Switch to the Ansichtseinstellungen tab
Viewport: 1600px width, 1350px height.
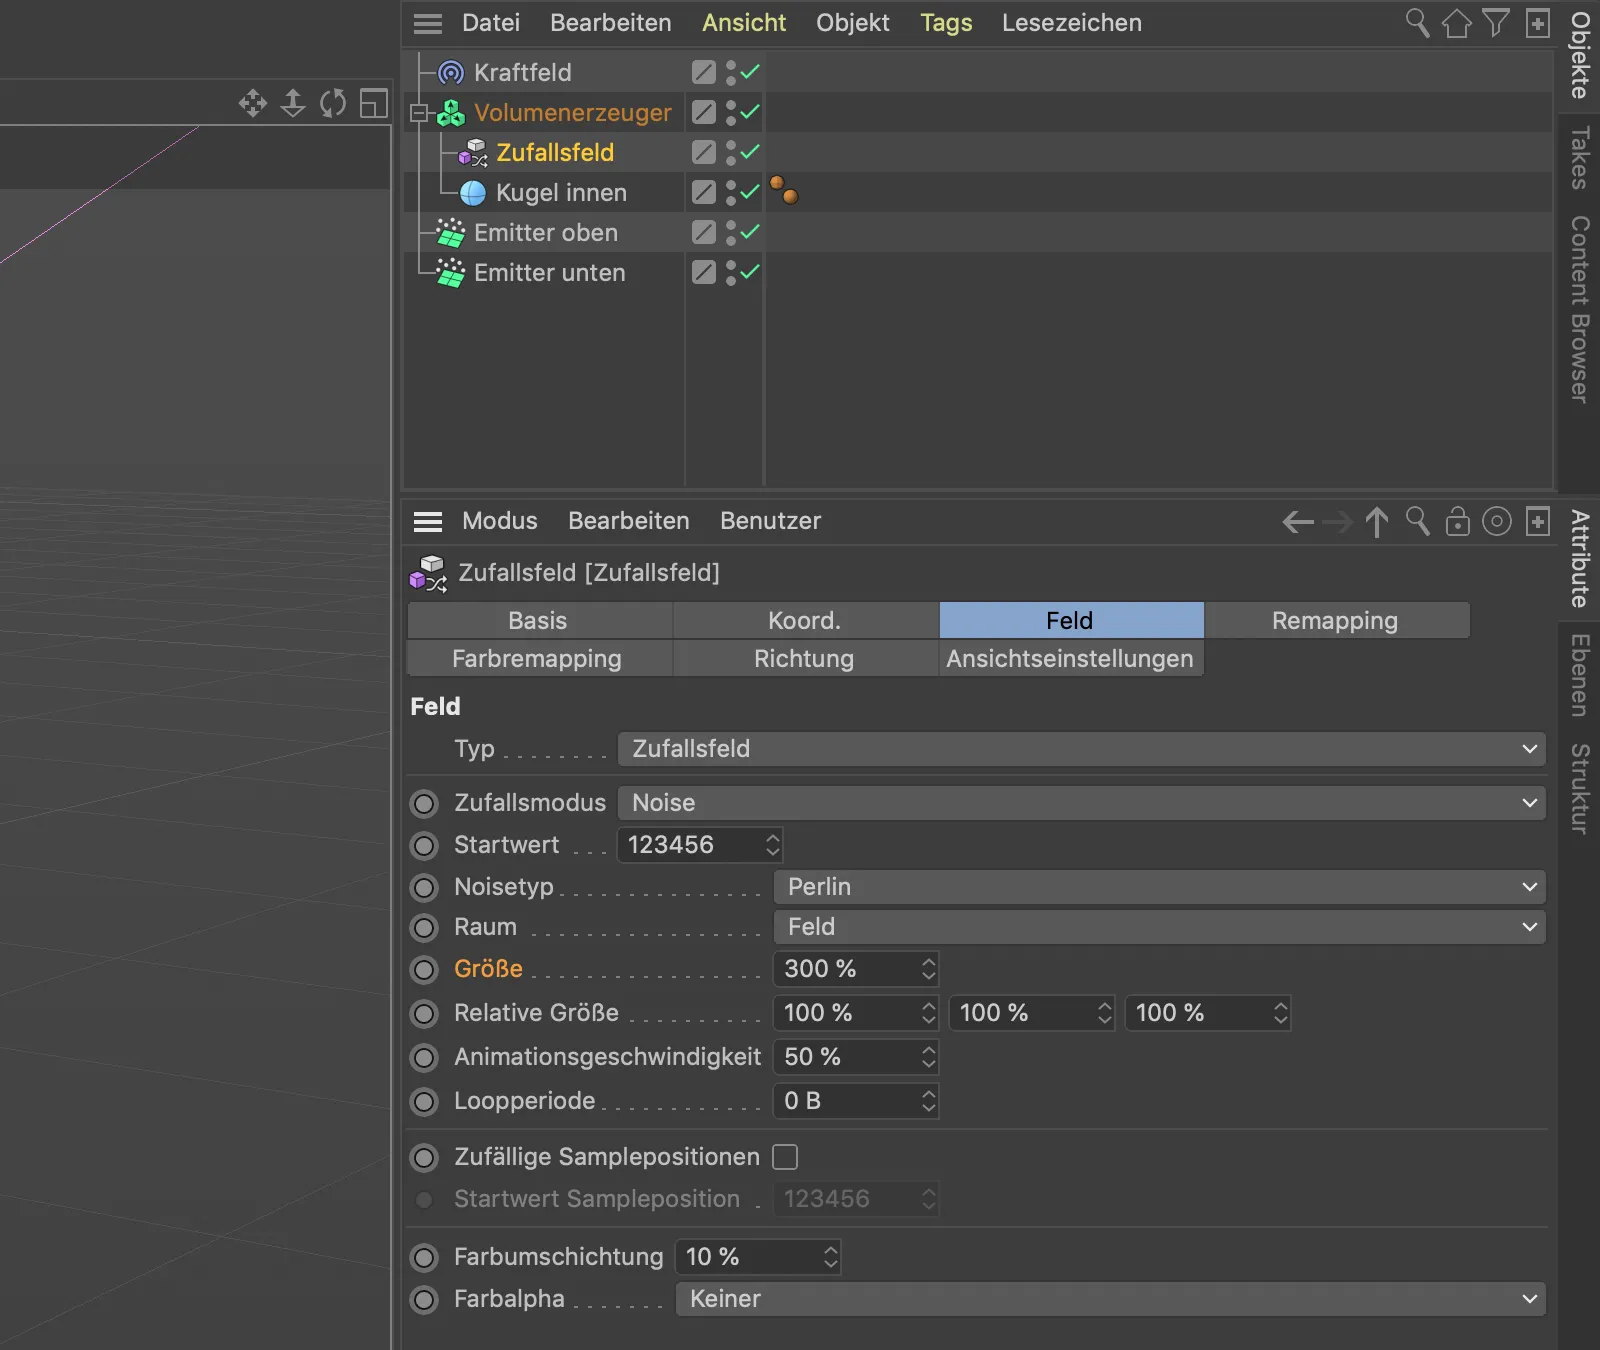click(1071, 658)
